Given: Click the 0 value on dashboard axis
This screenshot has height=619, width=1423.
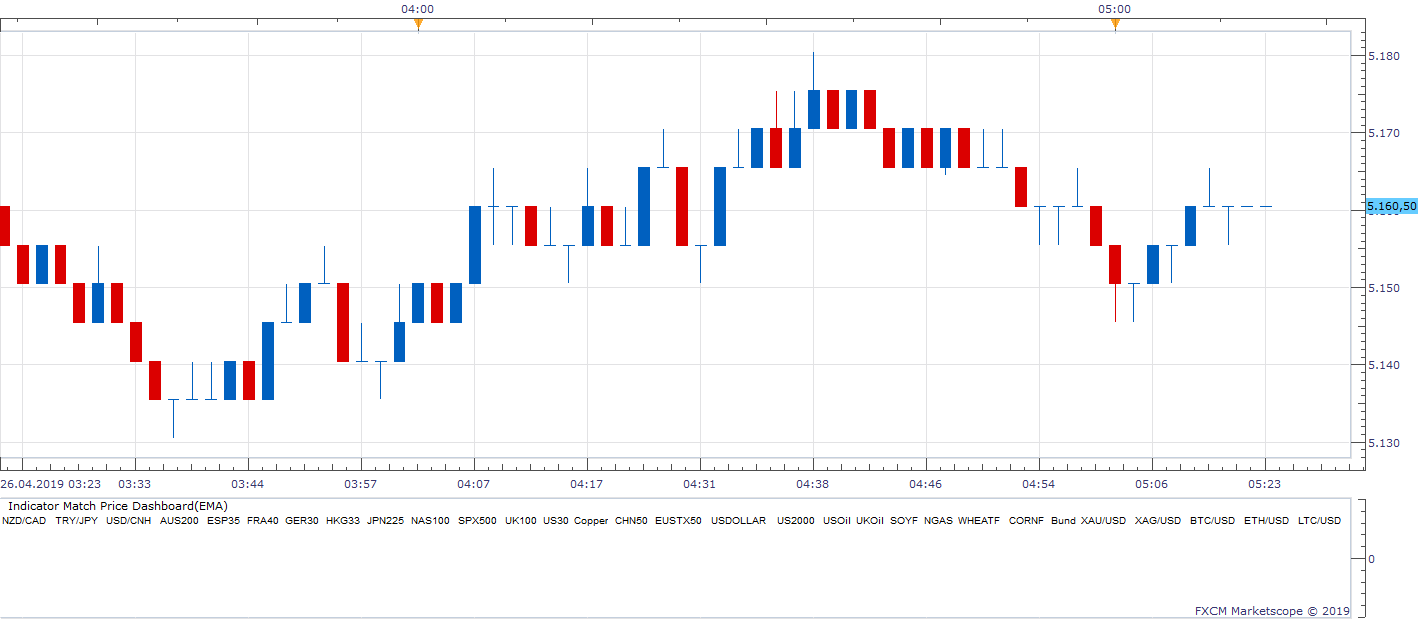Looking at the screenshot, I should pyautogui.click(x=1370, y=558).
